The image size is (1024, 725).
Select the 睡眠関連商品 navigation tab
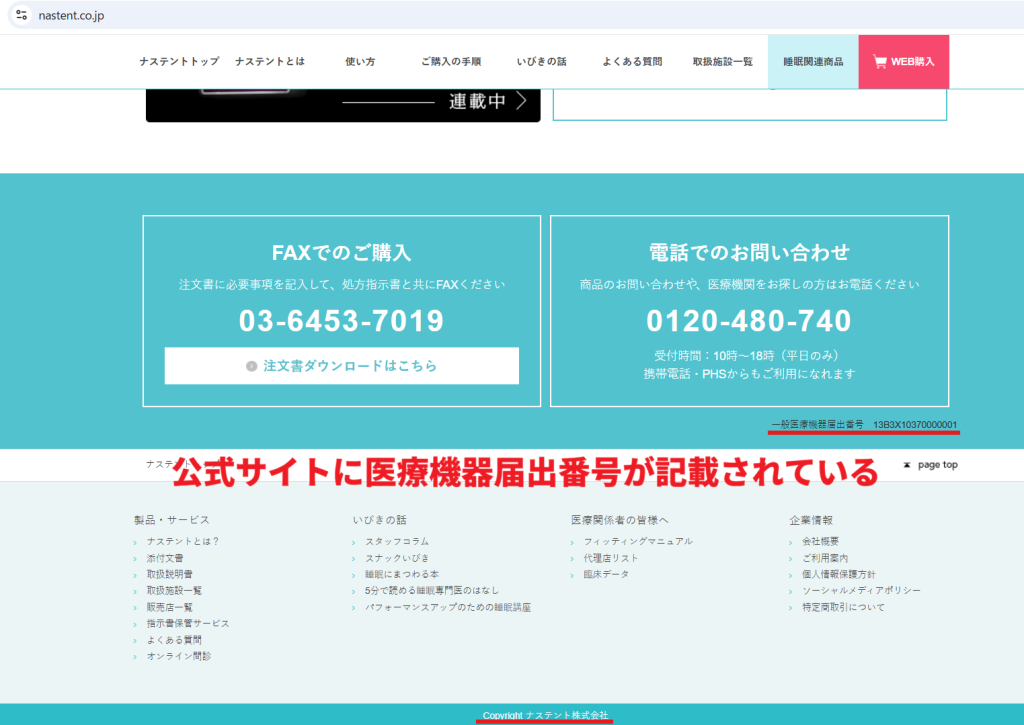coord(811,60)
